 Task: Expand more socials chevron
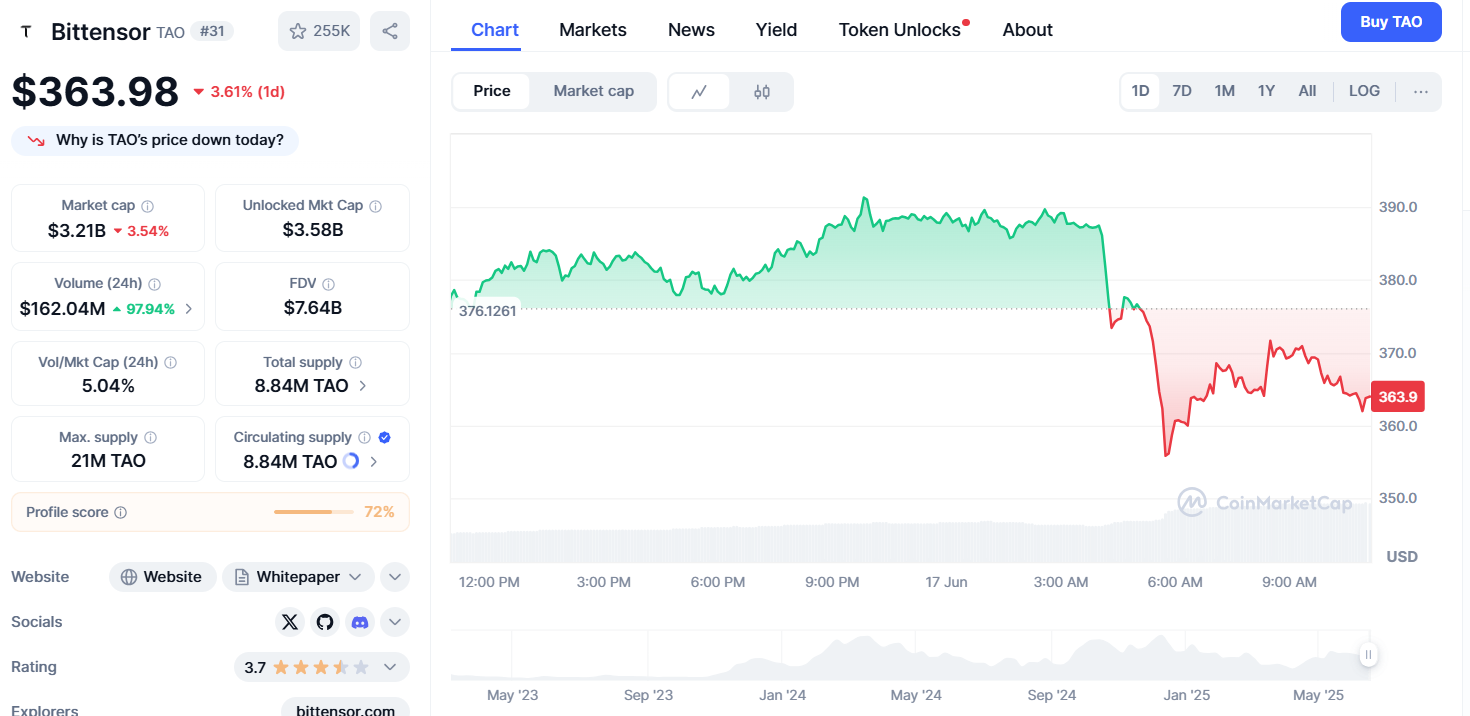point(395,622)
